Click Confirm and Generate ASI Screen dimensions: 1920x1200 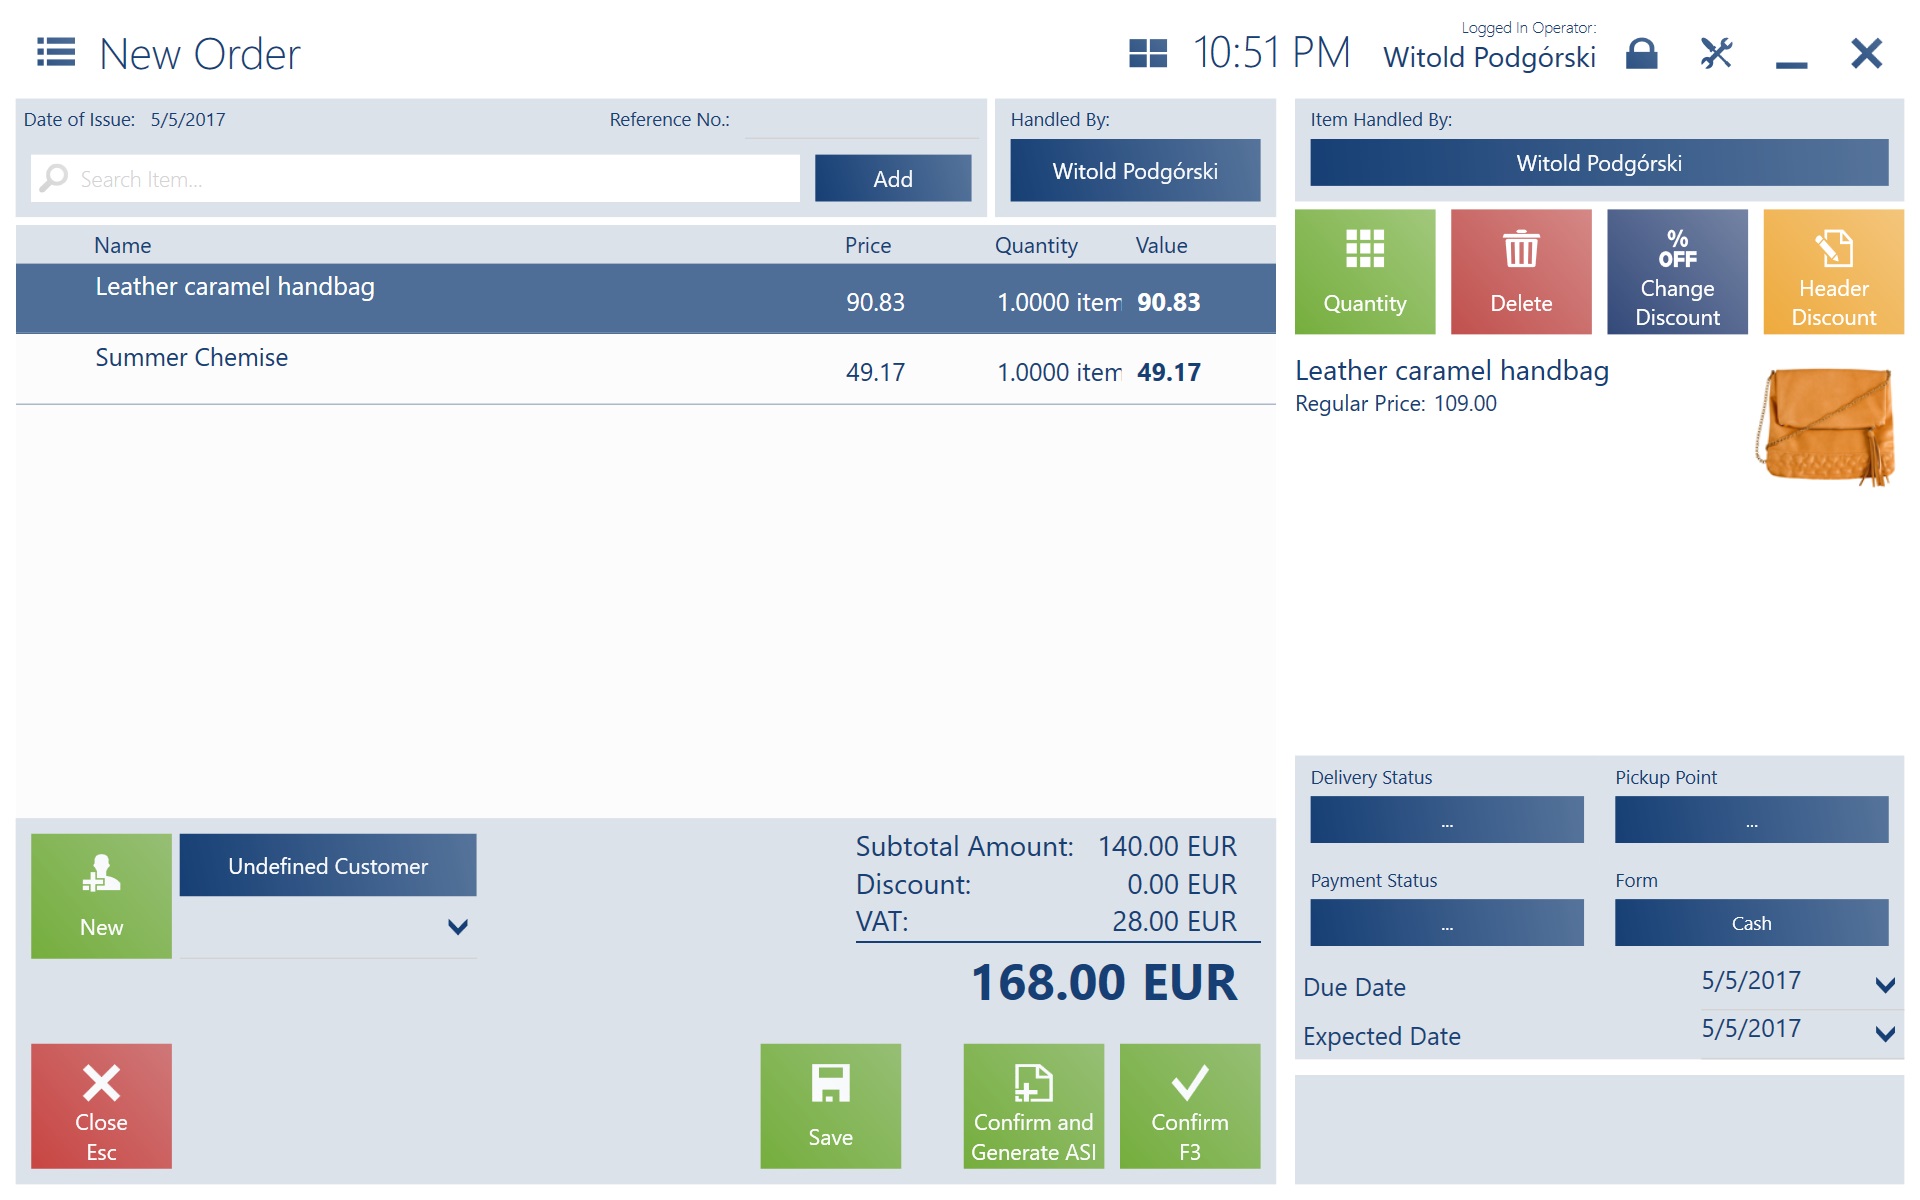(1033, 1105)
